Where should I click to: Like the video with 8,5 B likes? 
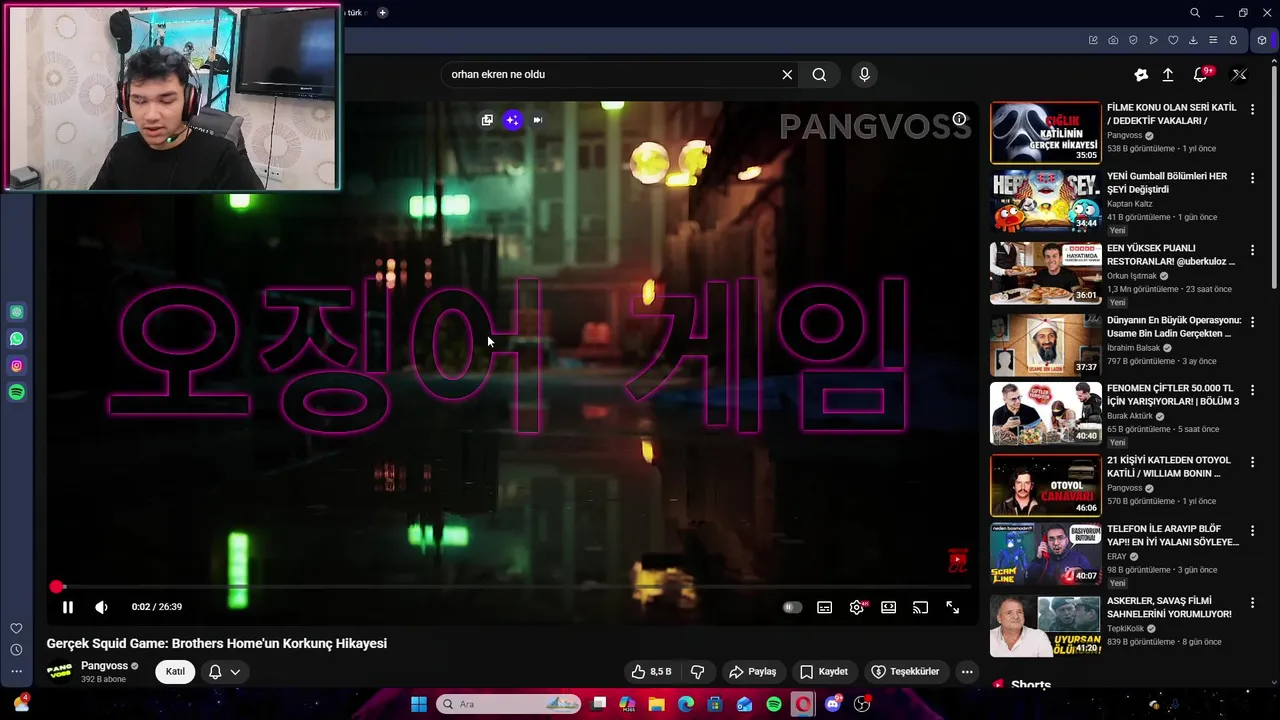[x=651, y=672]
